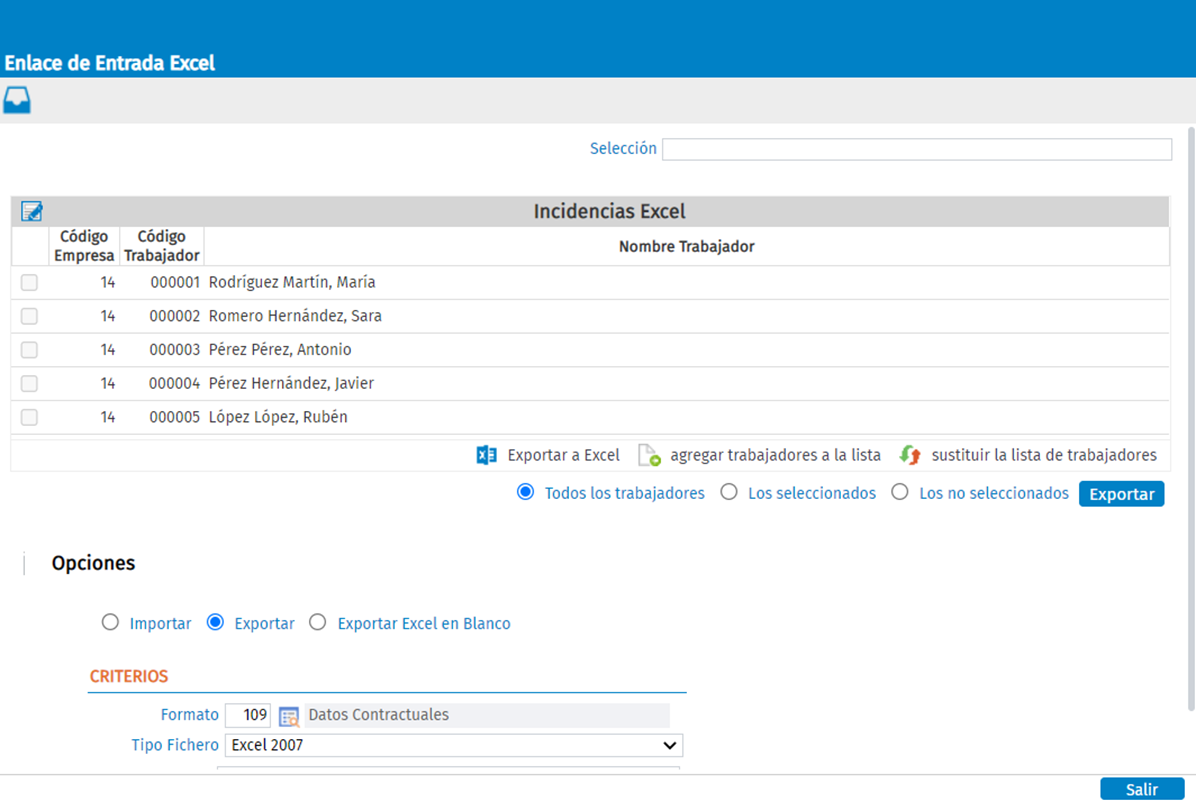Click the blue Exportar button
Image resolution: width=1196 pixels, height=801 pixels.
[1121, 494]
